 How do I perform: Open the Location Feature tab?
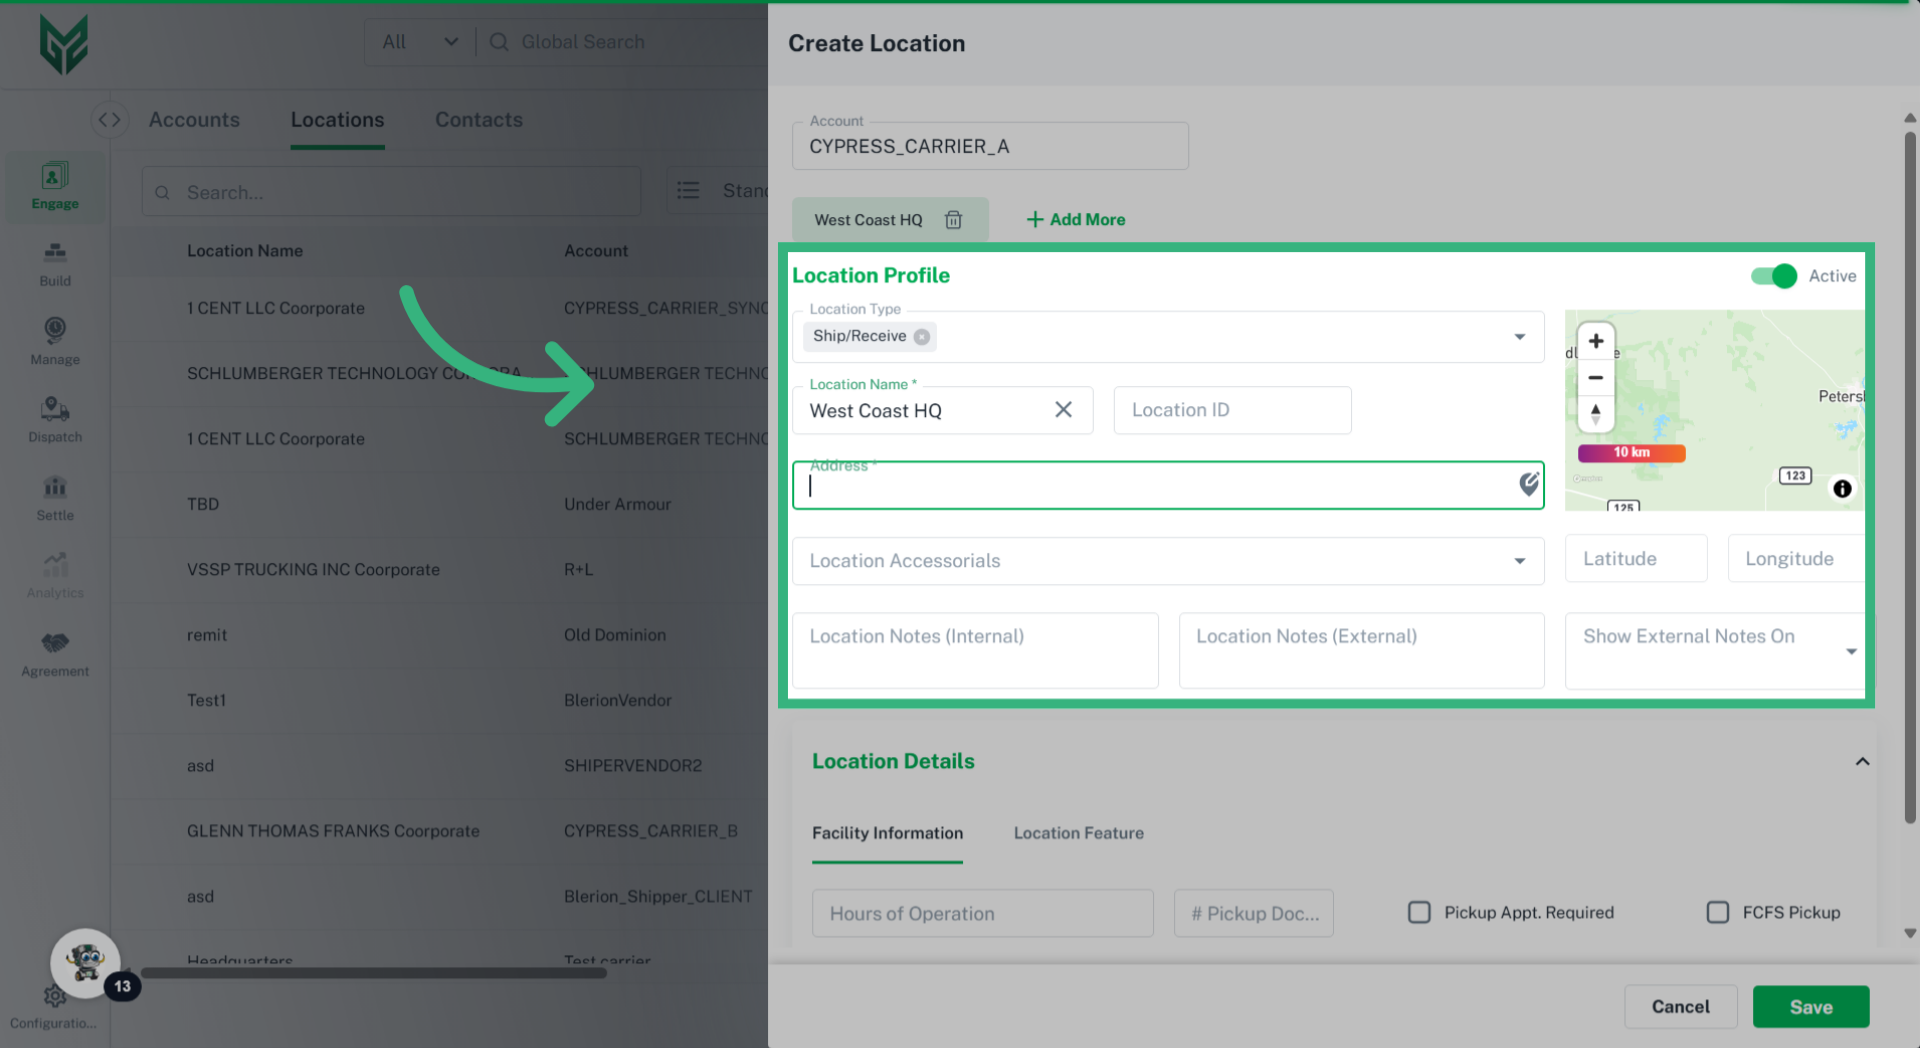(x=1078, y=833)
